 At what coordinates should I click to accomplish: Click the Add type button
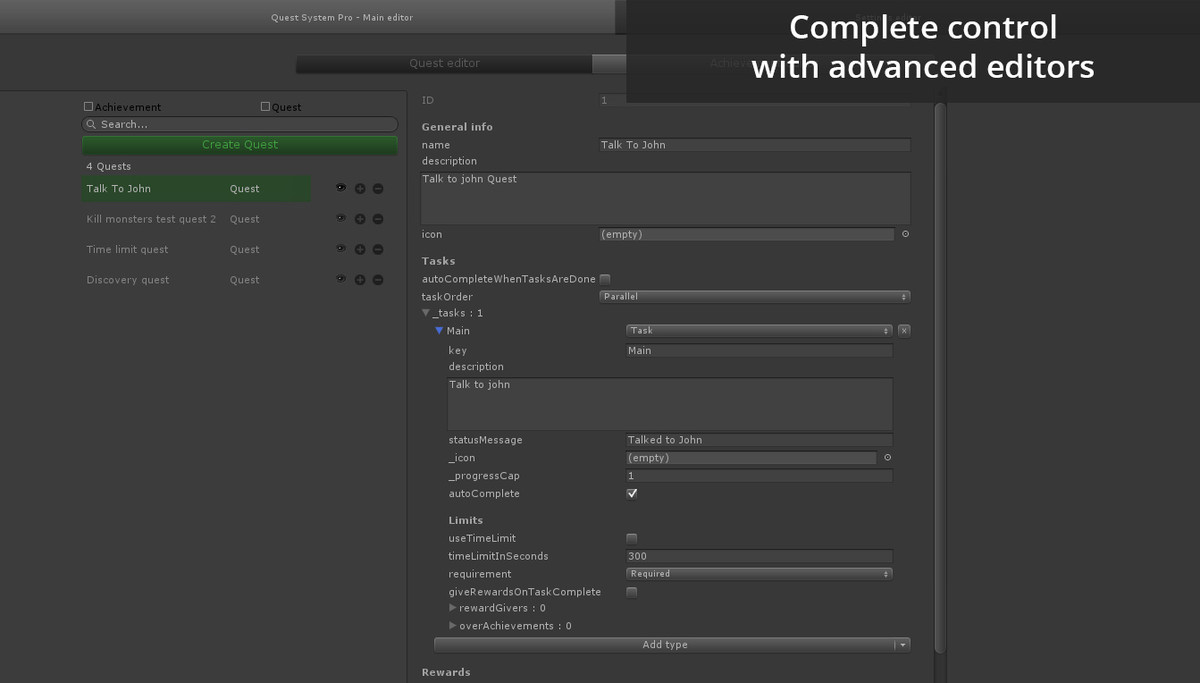(665, 645)
